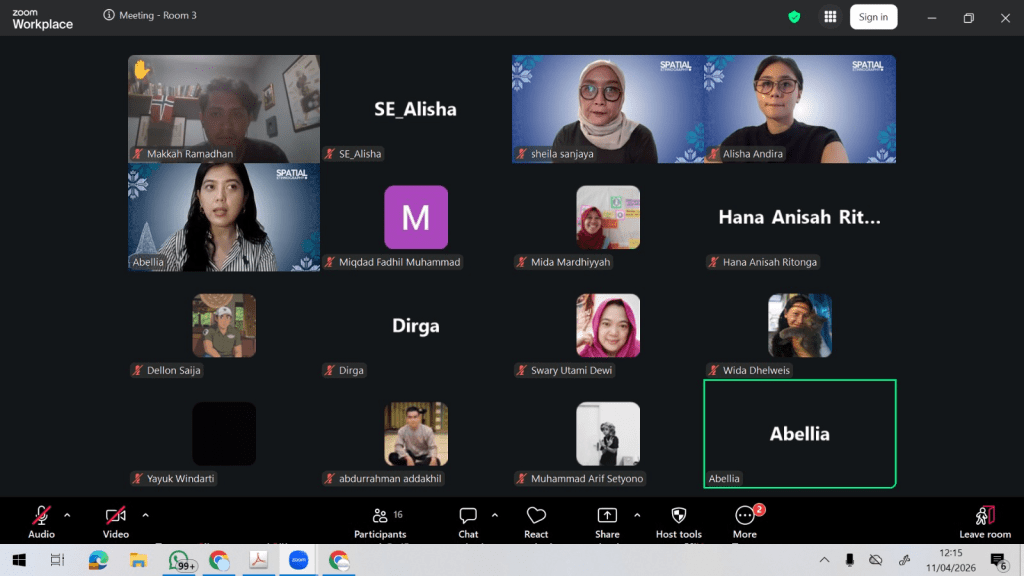Open Microsoft Edge from the taskbar
The image size is (1024, 576).
coord(98,560)
